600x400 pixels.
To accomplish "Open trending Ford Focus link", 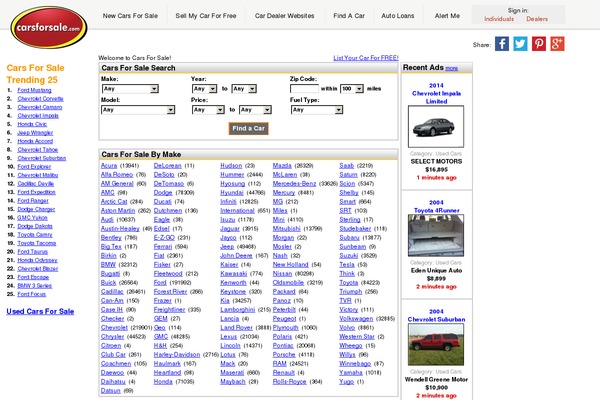I will coord(31,294).
